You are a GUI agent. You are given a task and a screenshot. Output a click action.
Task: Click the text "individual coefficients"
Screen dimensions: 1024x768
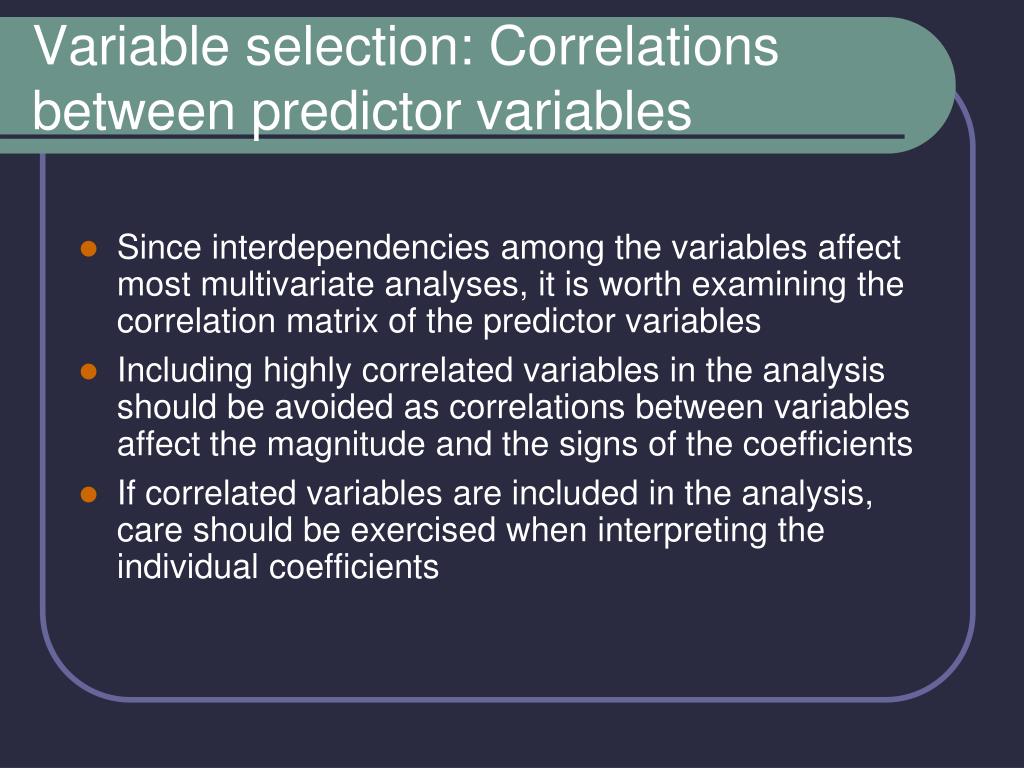coord(278,566)
